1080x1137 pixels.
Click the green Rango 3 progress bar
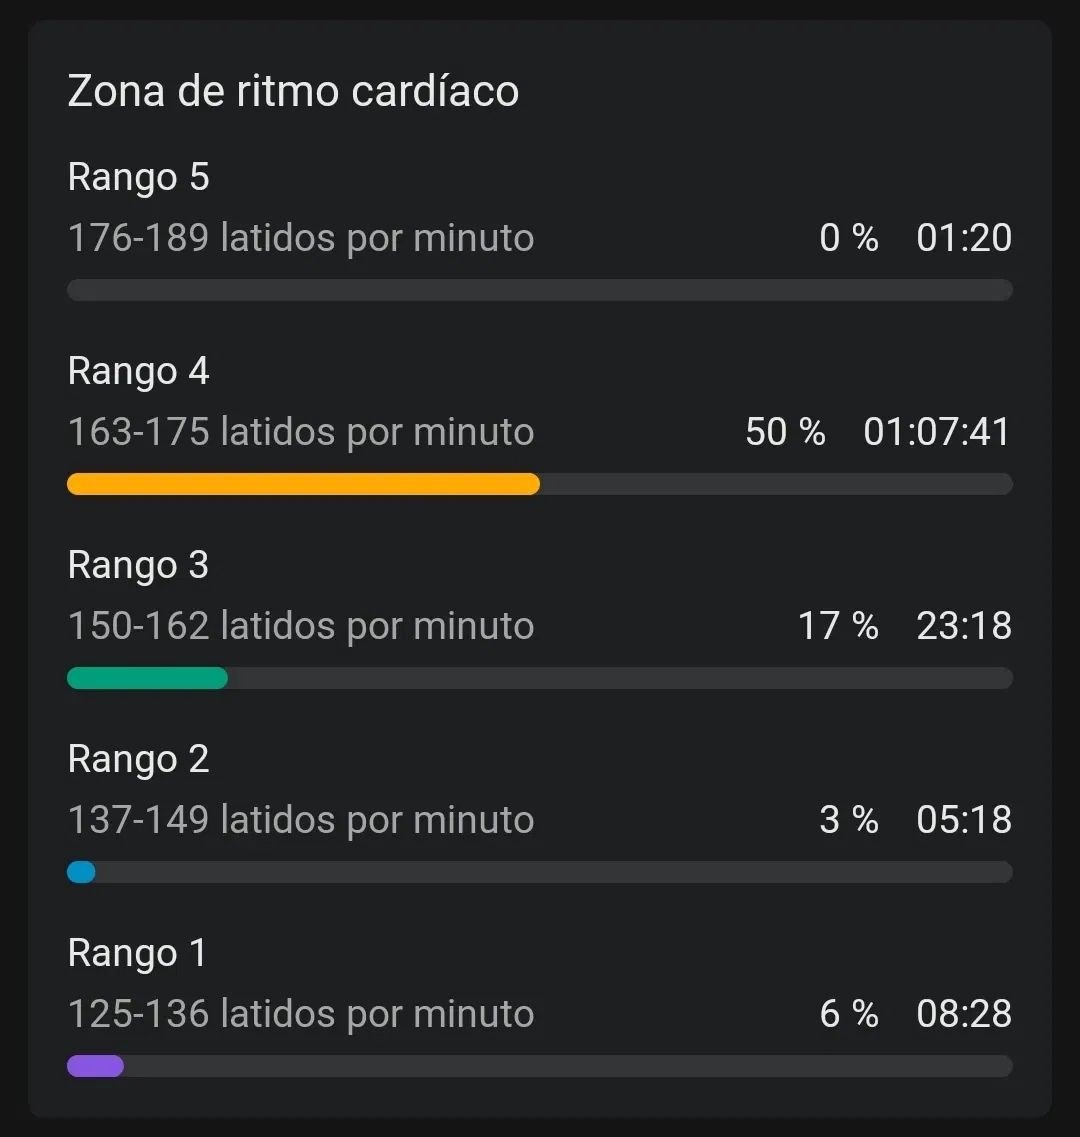pyautogui.click(x=147, y=678)
